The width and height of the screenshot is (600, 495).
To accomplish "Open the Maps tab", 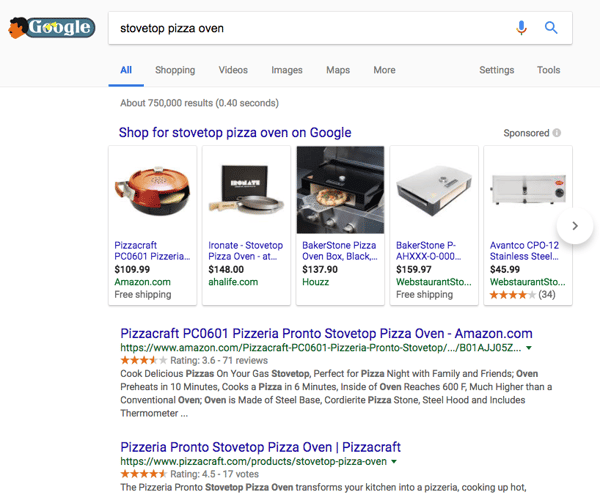I will point(338,70).
